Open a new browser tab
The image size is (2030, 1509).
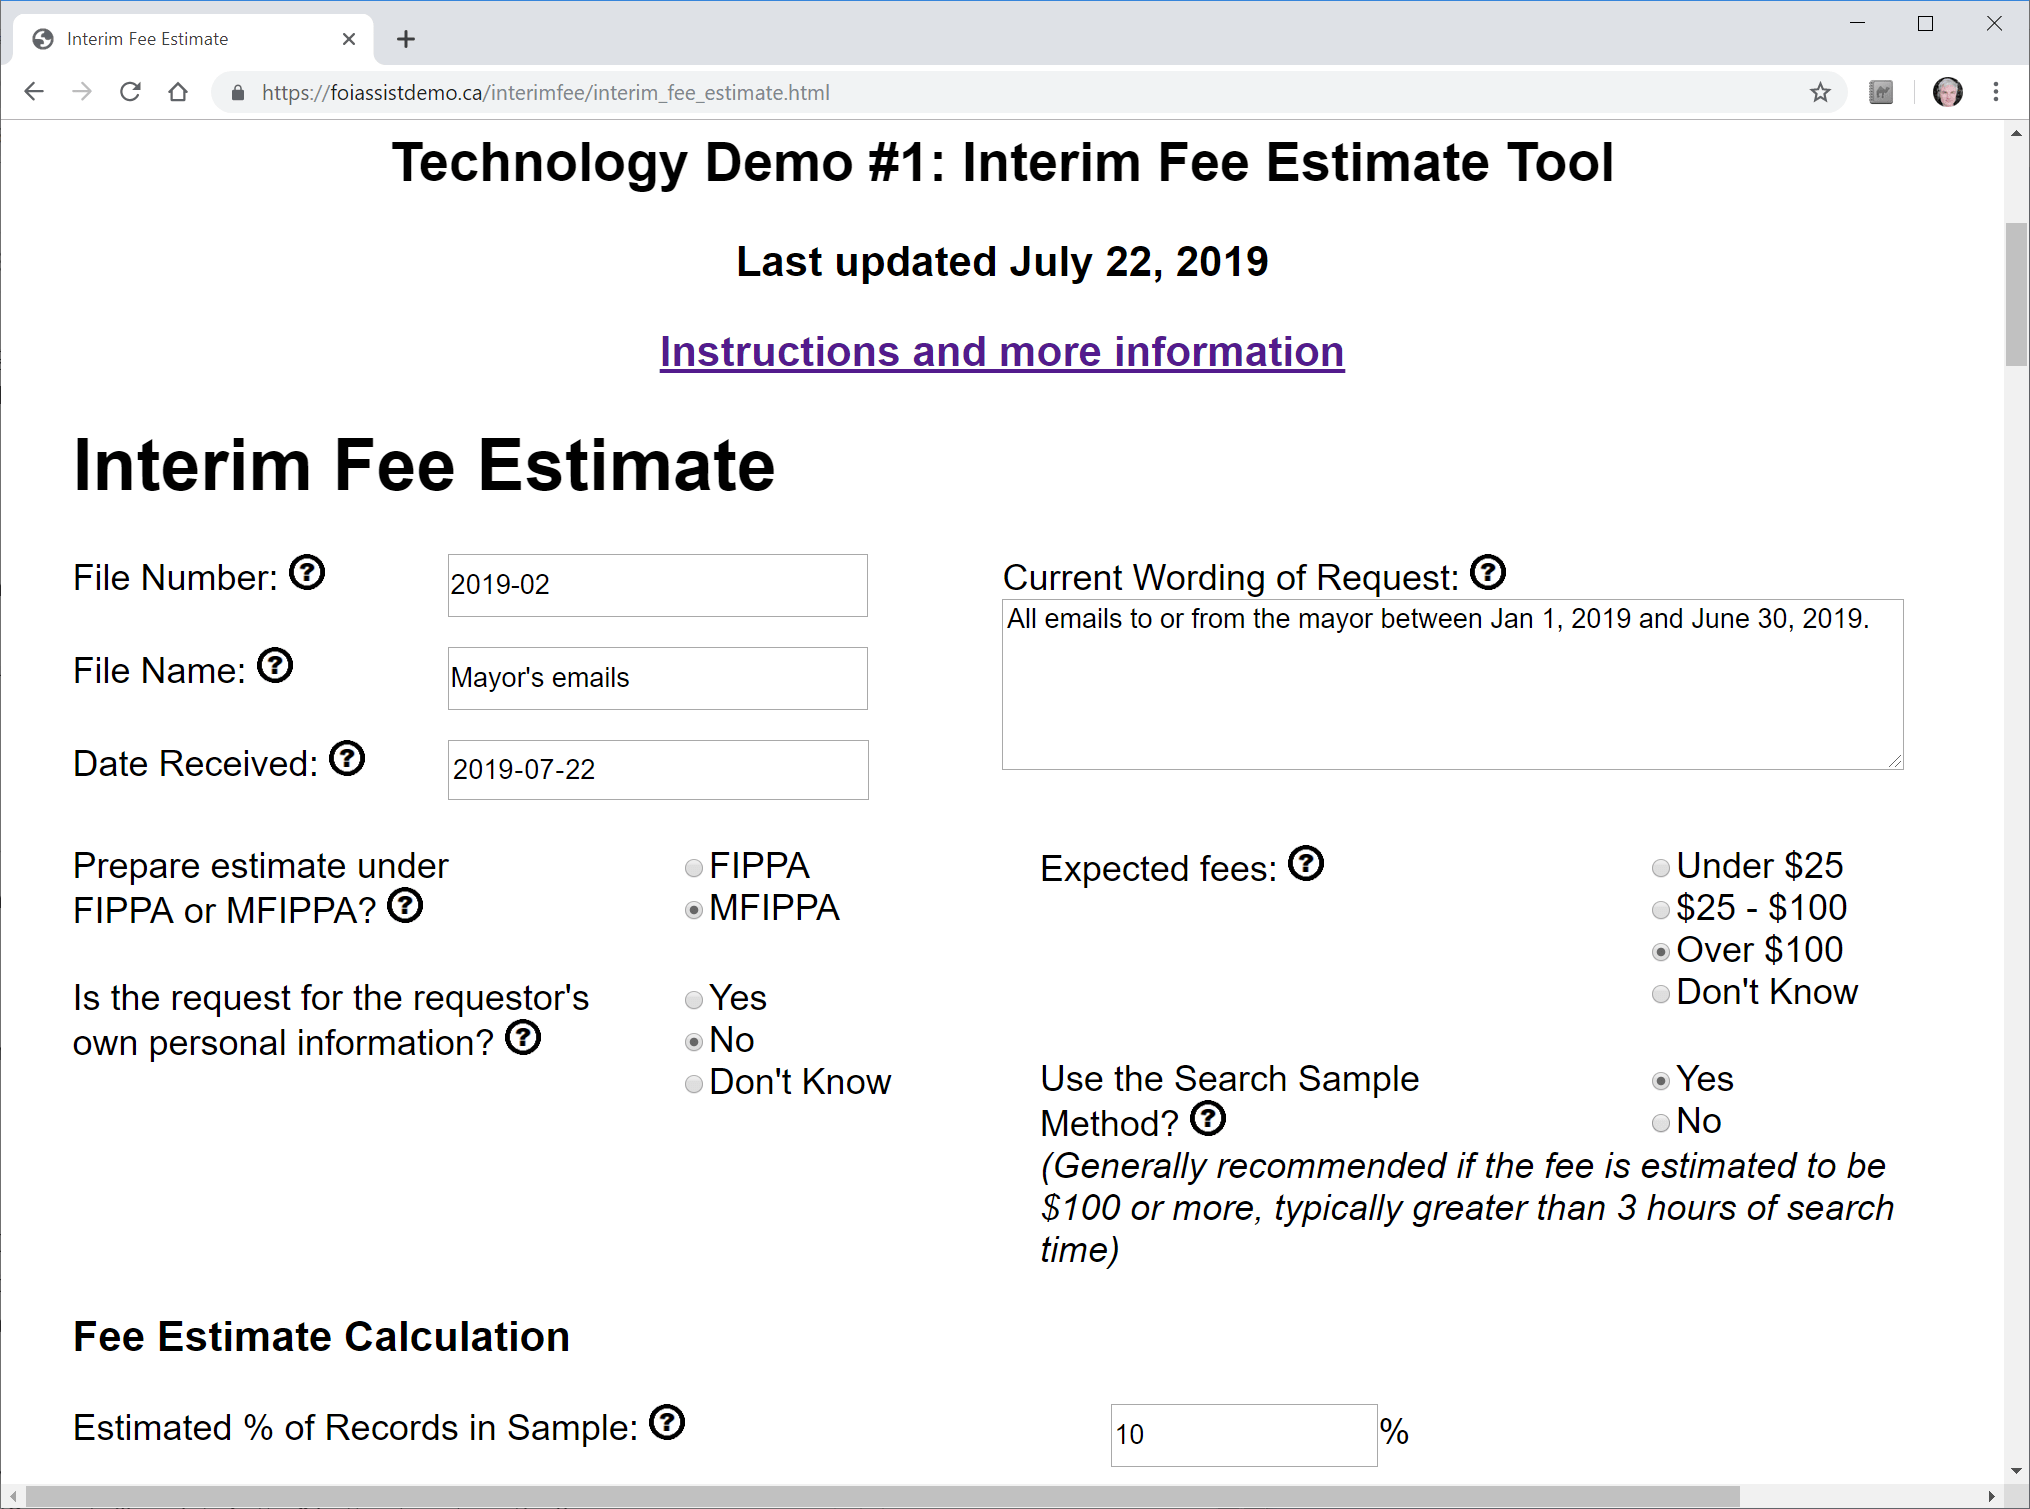406,39
